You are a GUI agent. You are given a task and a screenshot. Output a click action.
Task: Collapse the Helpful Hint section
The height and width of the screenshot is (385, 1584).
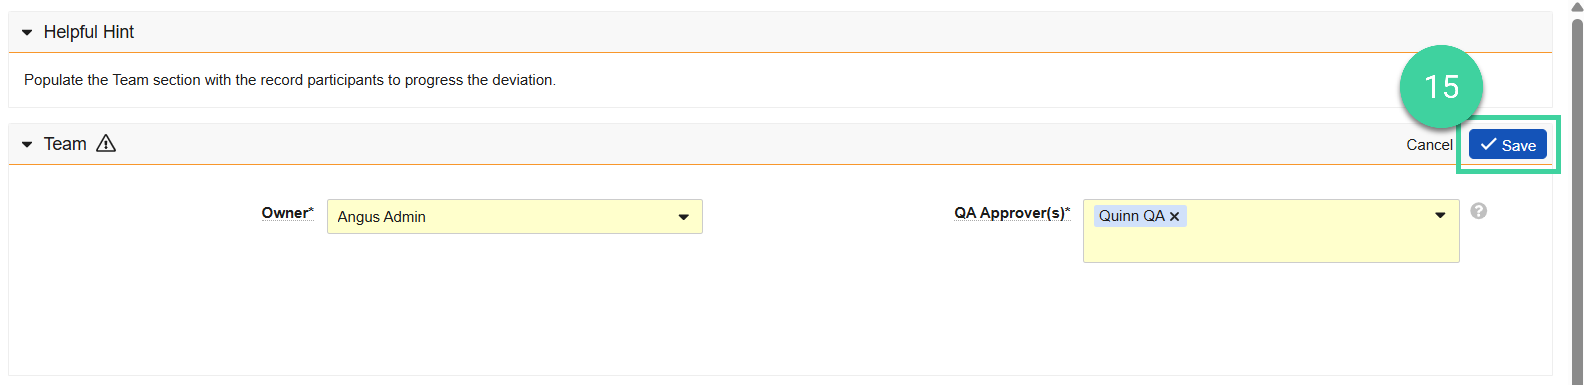pyautogui.click(x=27, y=32)
